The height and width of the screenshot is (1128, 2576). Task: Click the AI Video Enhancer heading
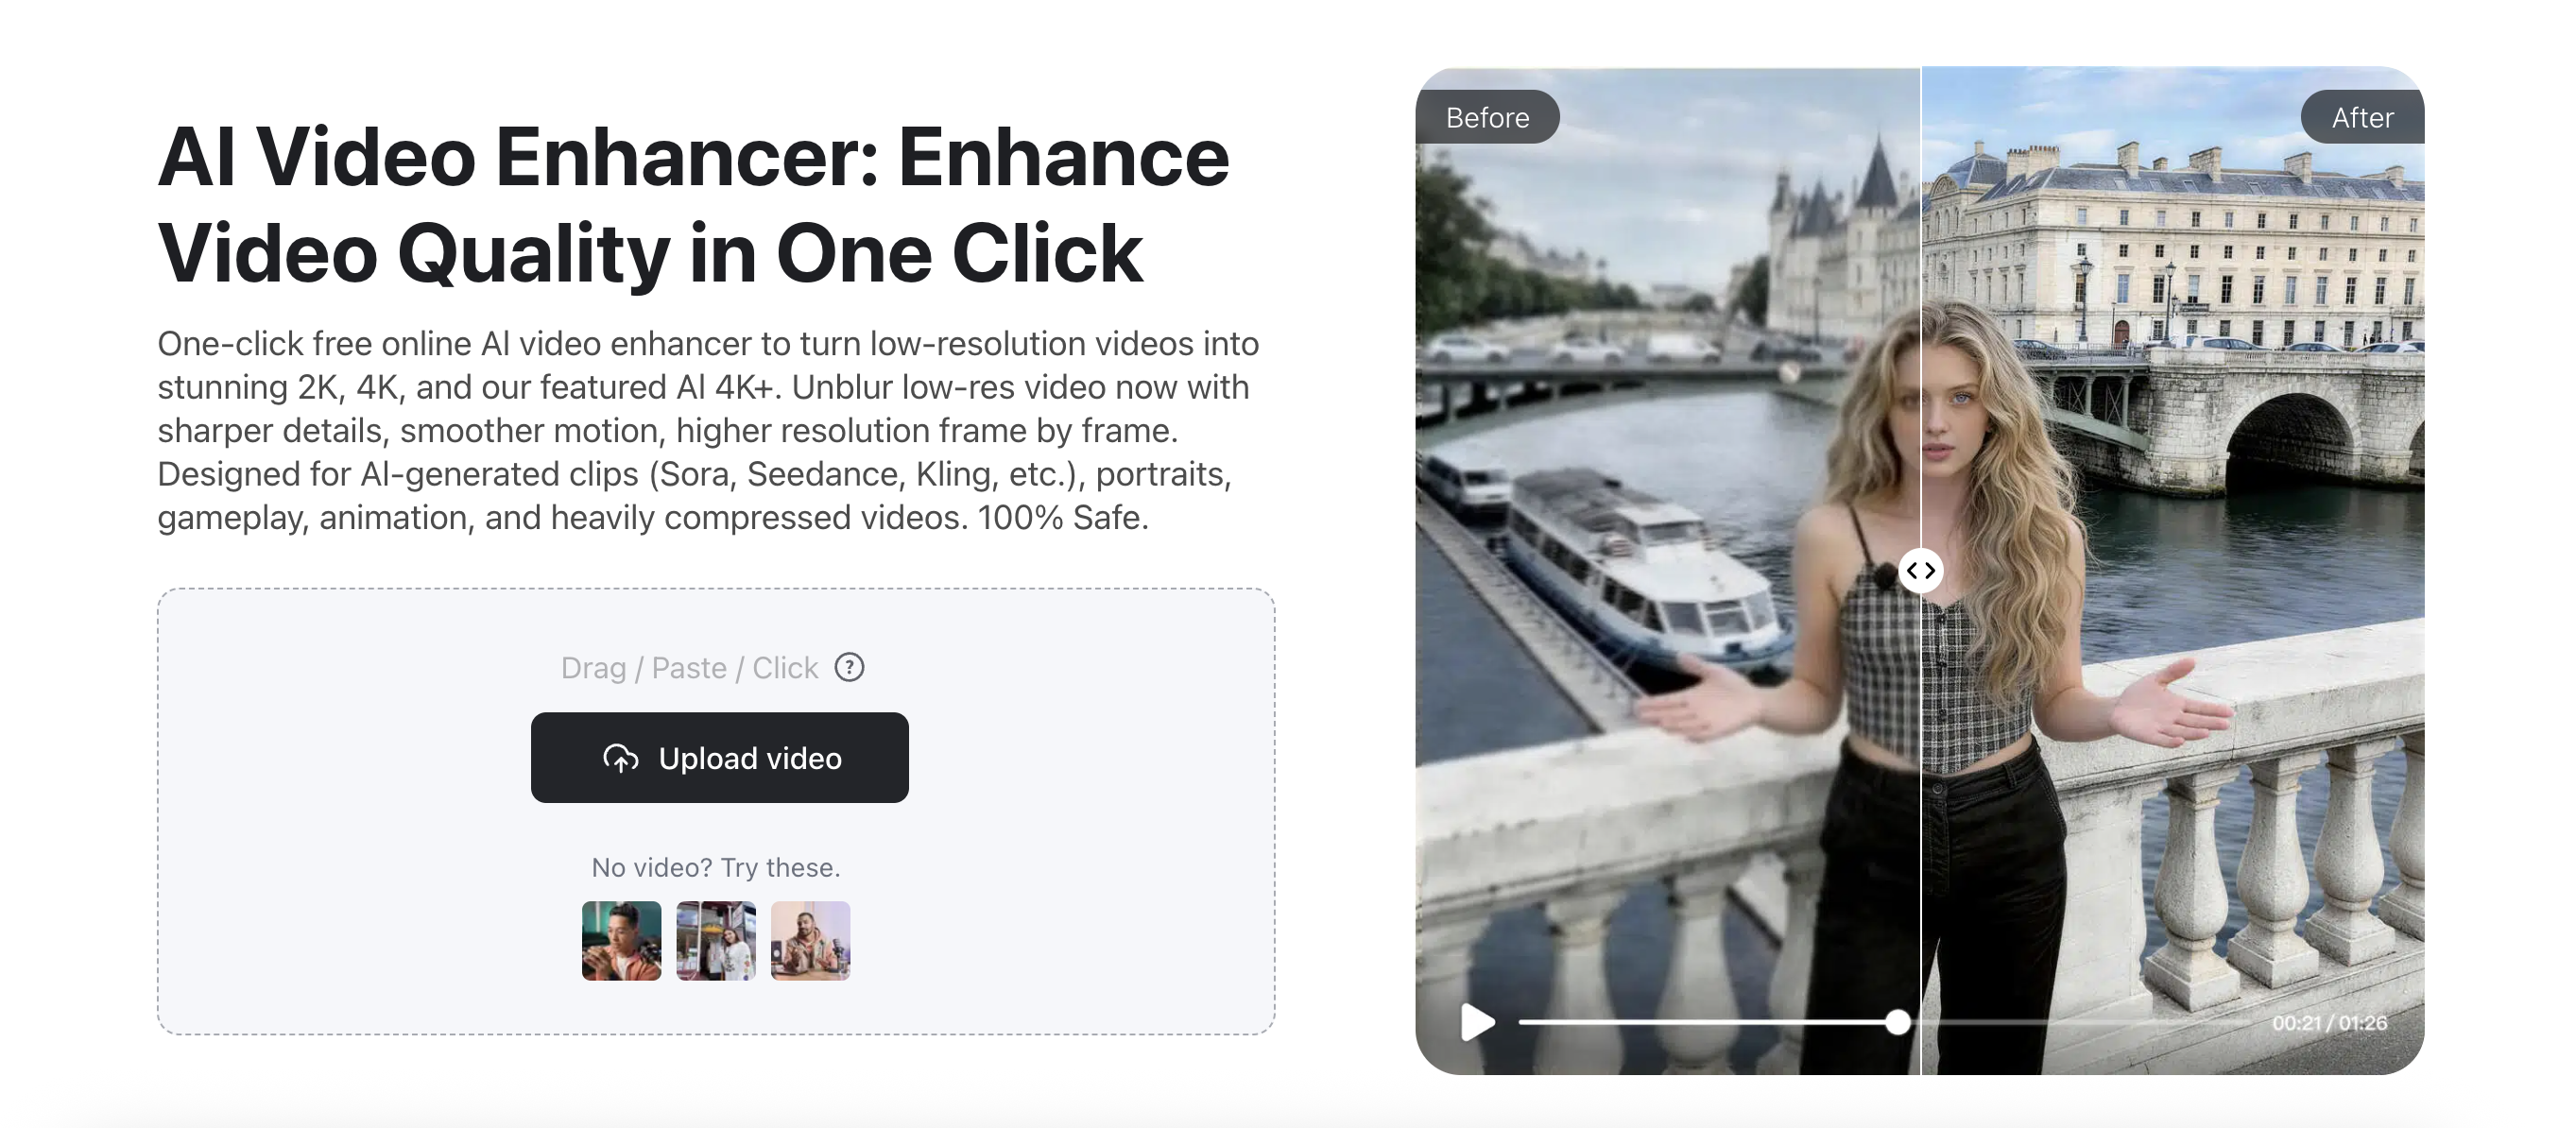(693, 205)
